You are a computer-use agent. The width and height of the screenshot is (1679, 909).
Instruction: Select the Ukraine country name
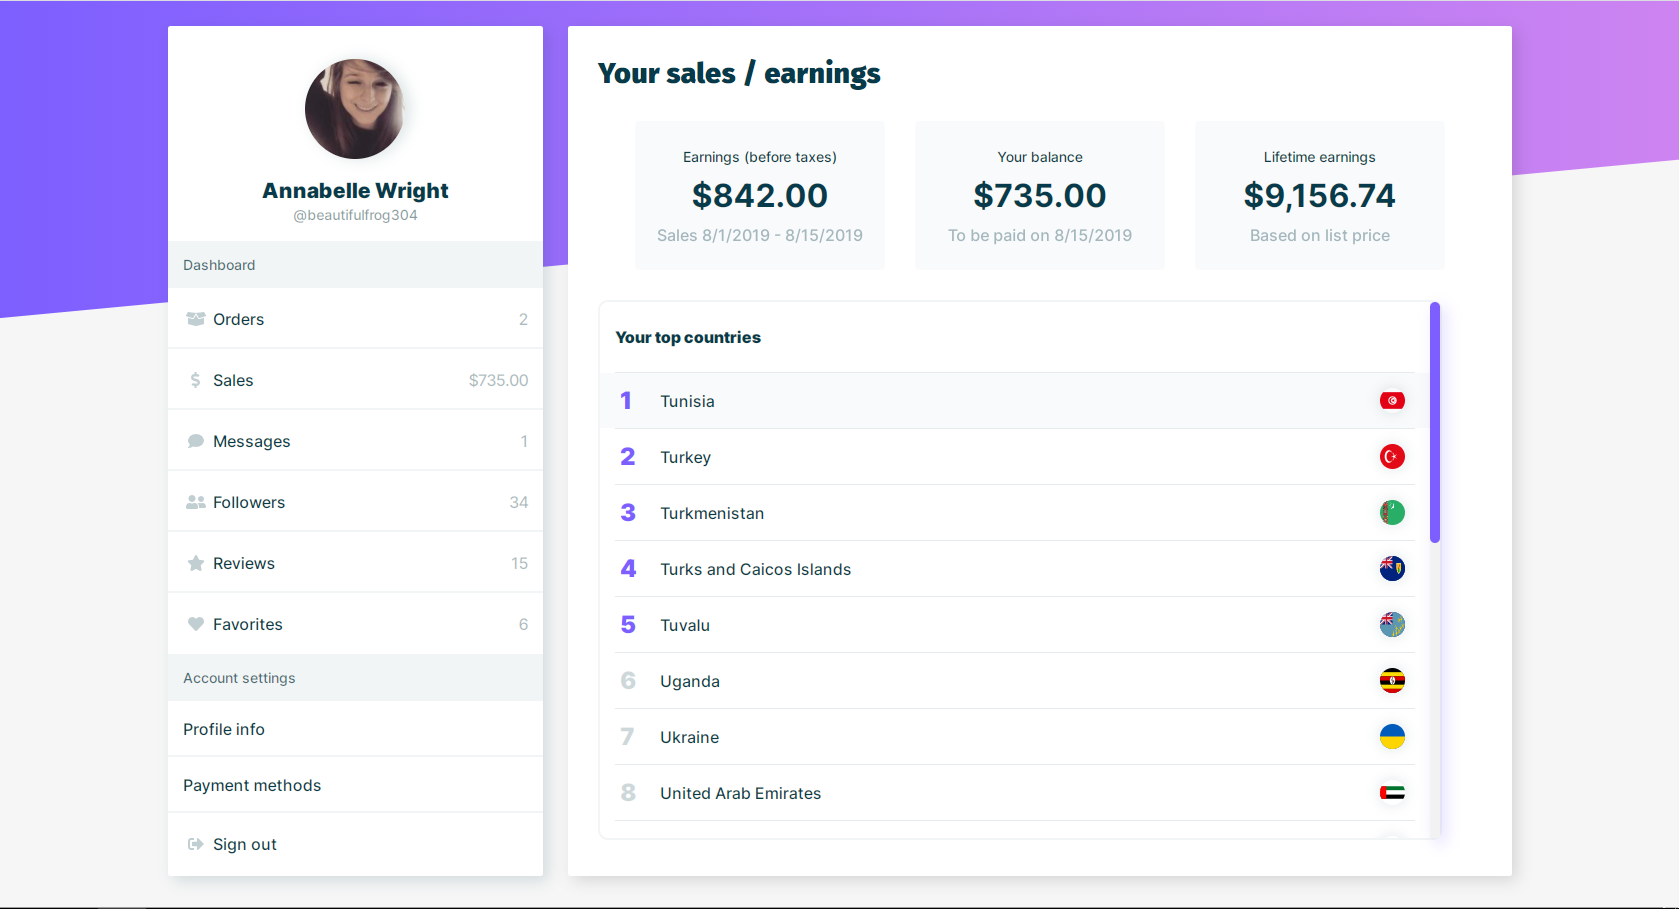pos(690,737)
